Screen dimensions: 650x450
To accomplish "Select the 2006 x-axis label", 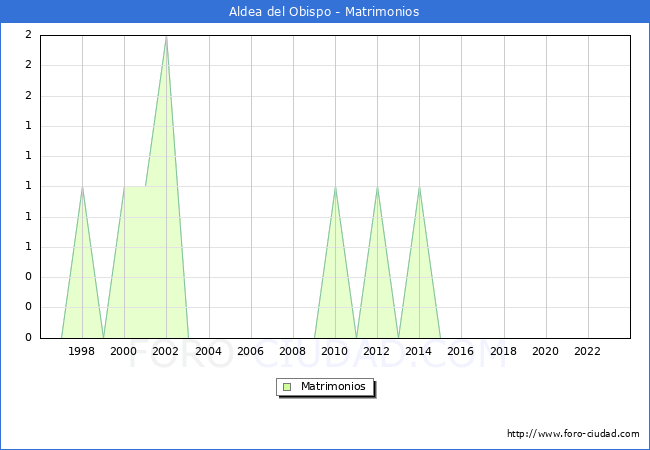I will pyautogui.click(x=251, y=351).
